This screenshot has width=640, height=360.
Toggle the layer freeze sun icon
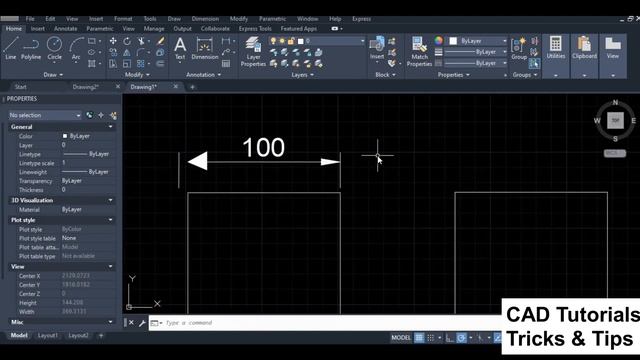[282, 41]
